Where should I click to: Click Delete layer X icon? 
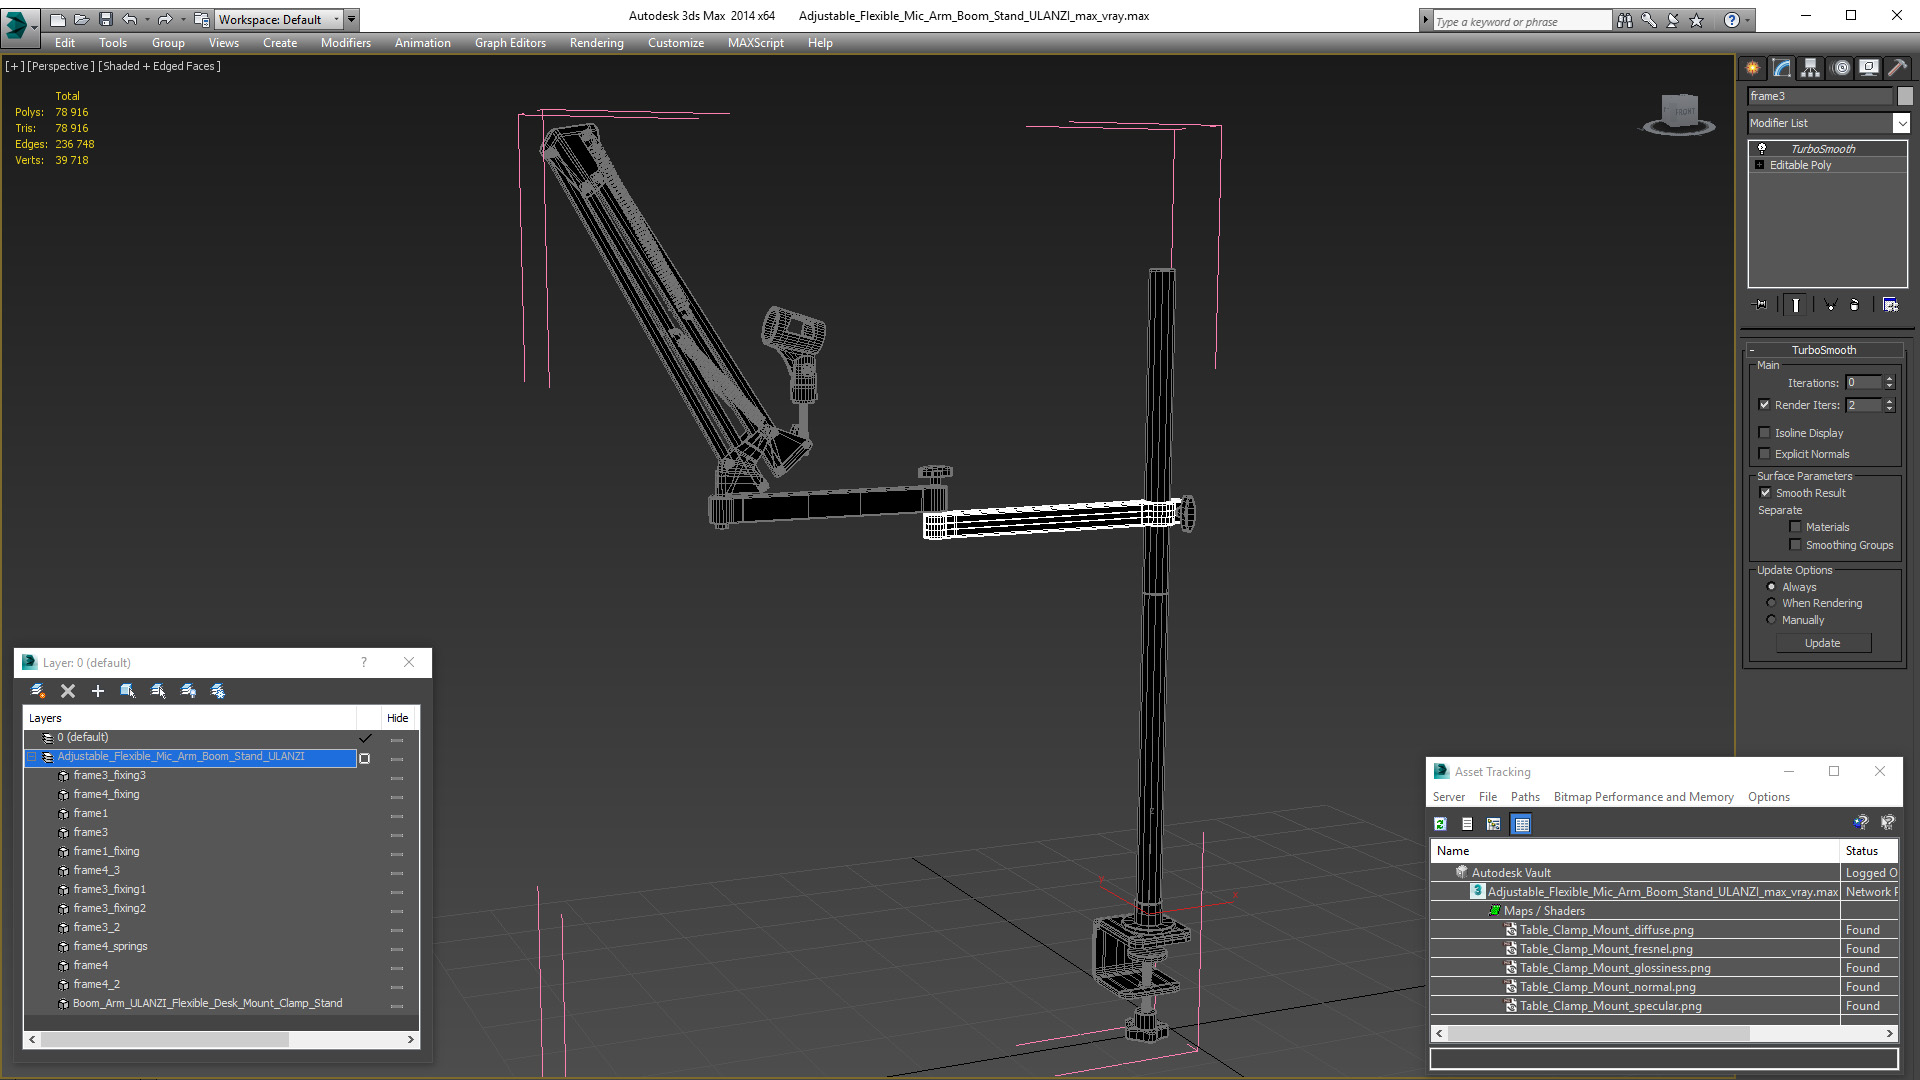[68, 691]
